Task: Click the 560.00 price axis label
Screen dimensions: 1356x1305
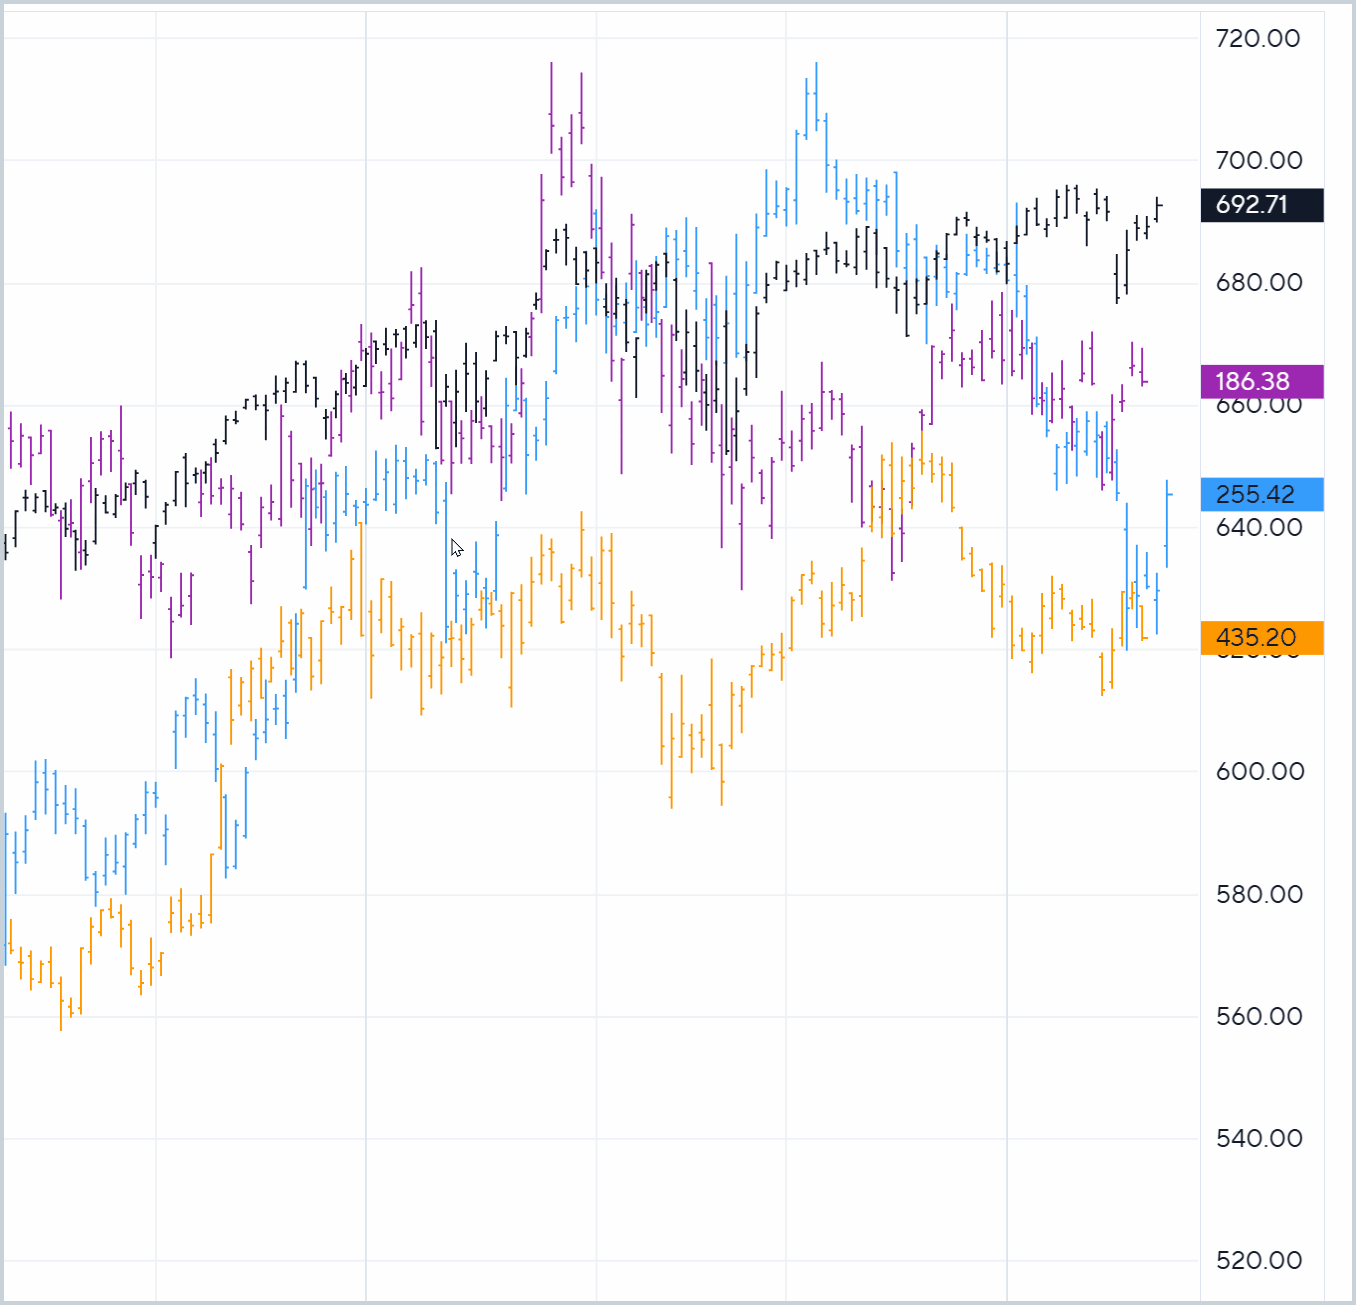Action: coord(1258,1016)
